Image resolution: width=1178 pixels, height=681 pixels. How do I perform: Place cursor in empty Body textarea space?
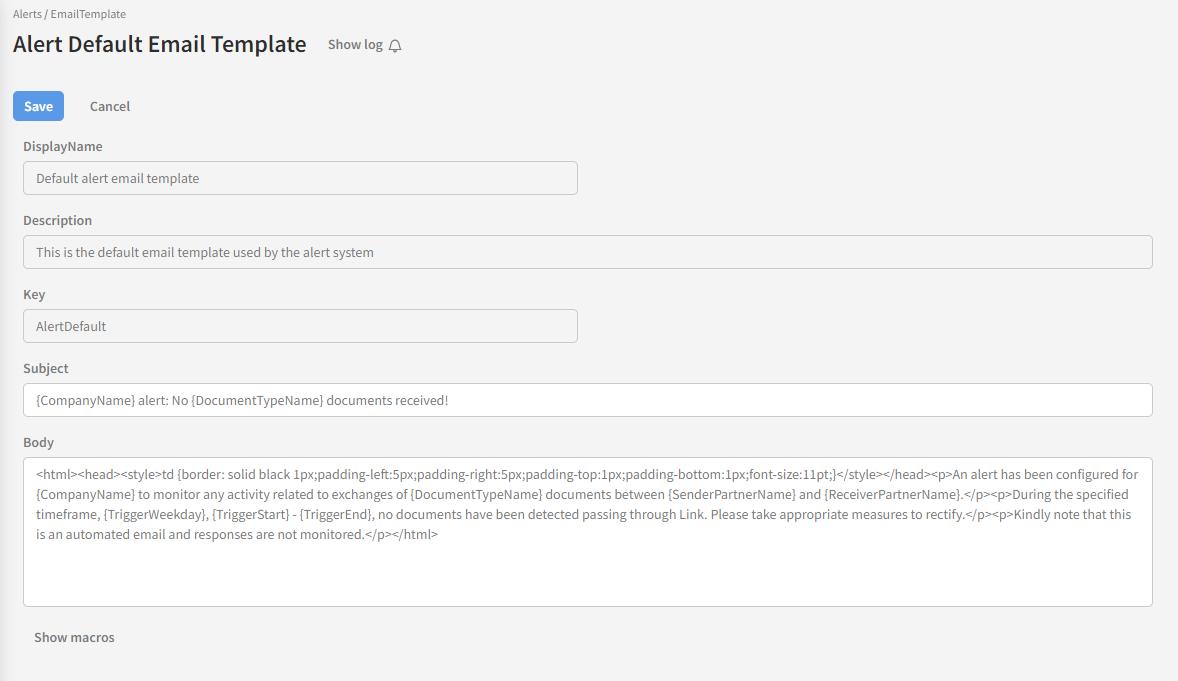pyautogui.click(x=587, y=575)
